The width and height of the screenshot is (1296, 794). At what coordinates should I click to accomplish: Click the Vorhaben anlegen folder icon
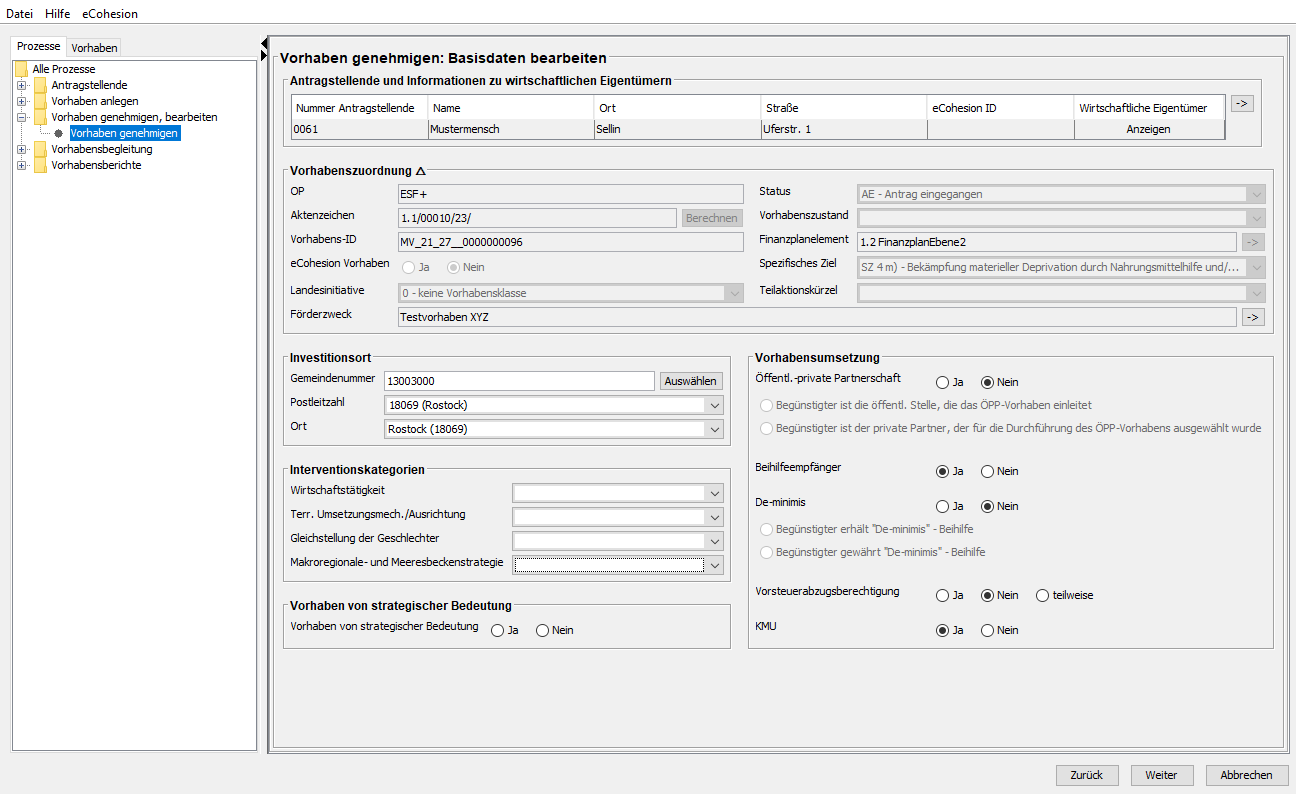coord(40,101)
